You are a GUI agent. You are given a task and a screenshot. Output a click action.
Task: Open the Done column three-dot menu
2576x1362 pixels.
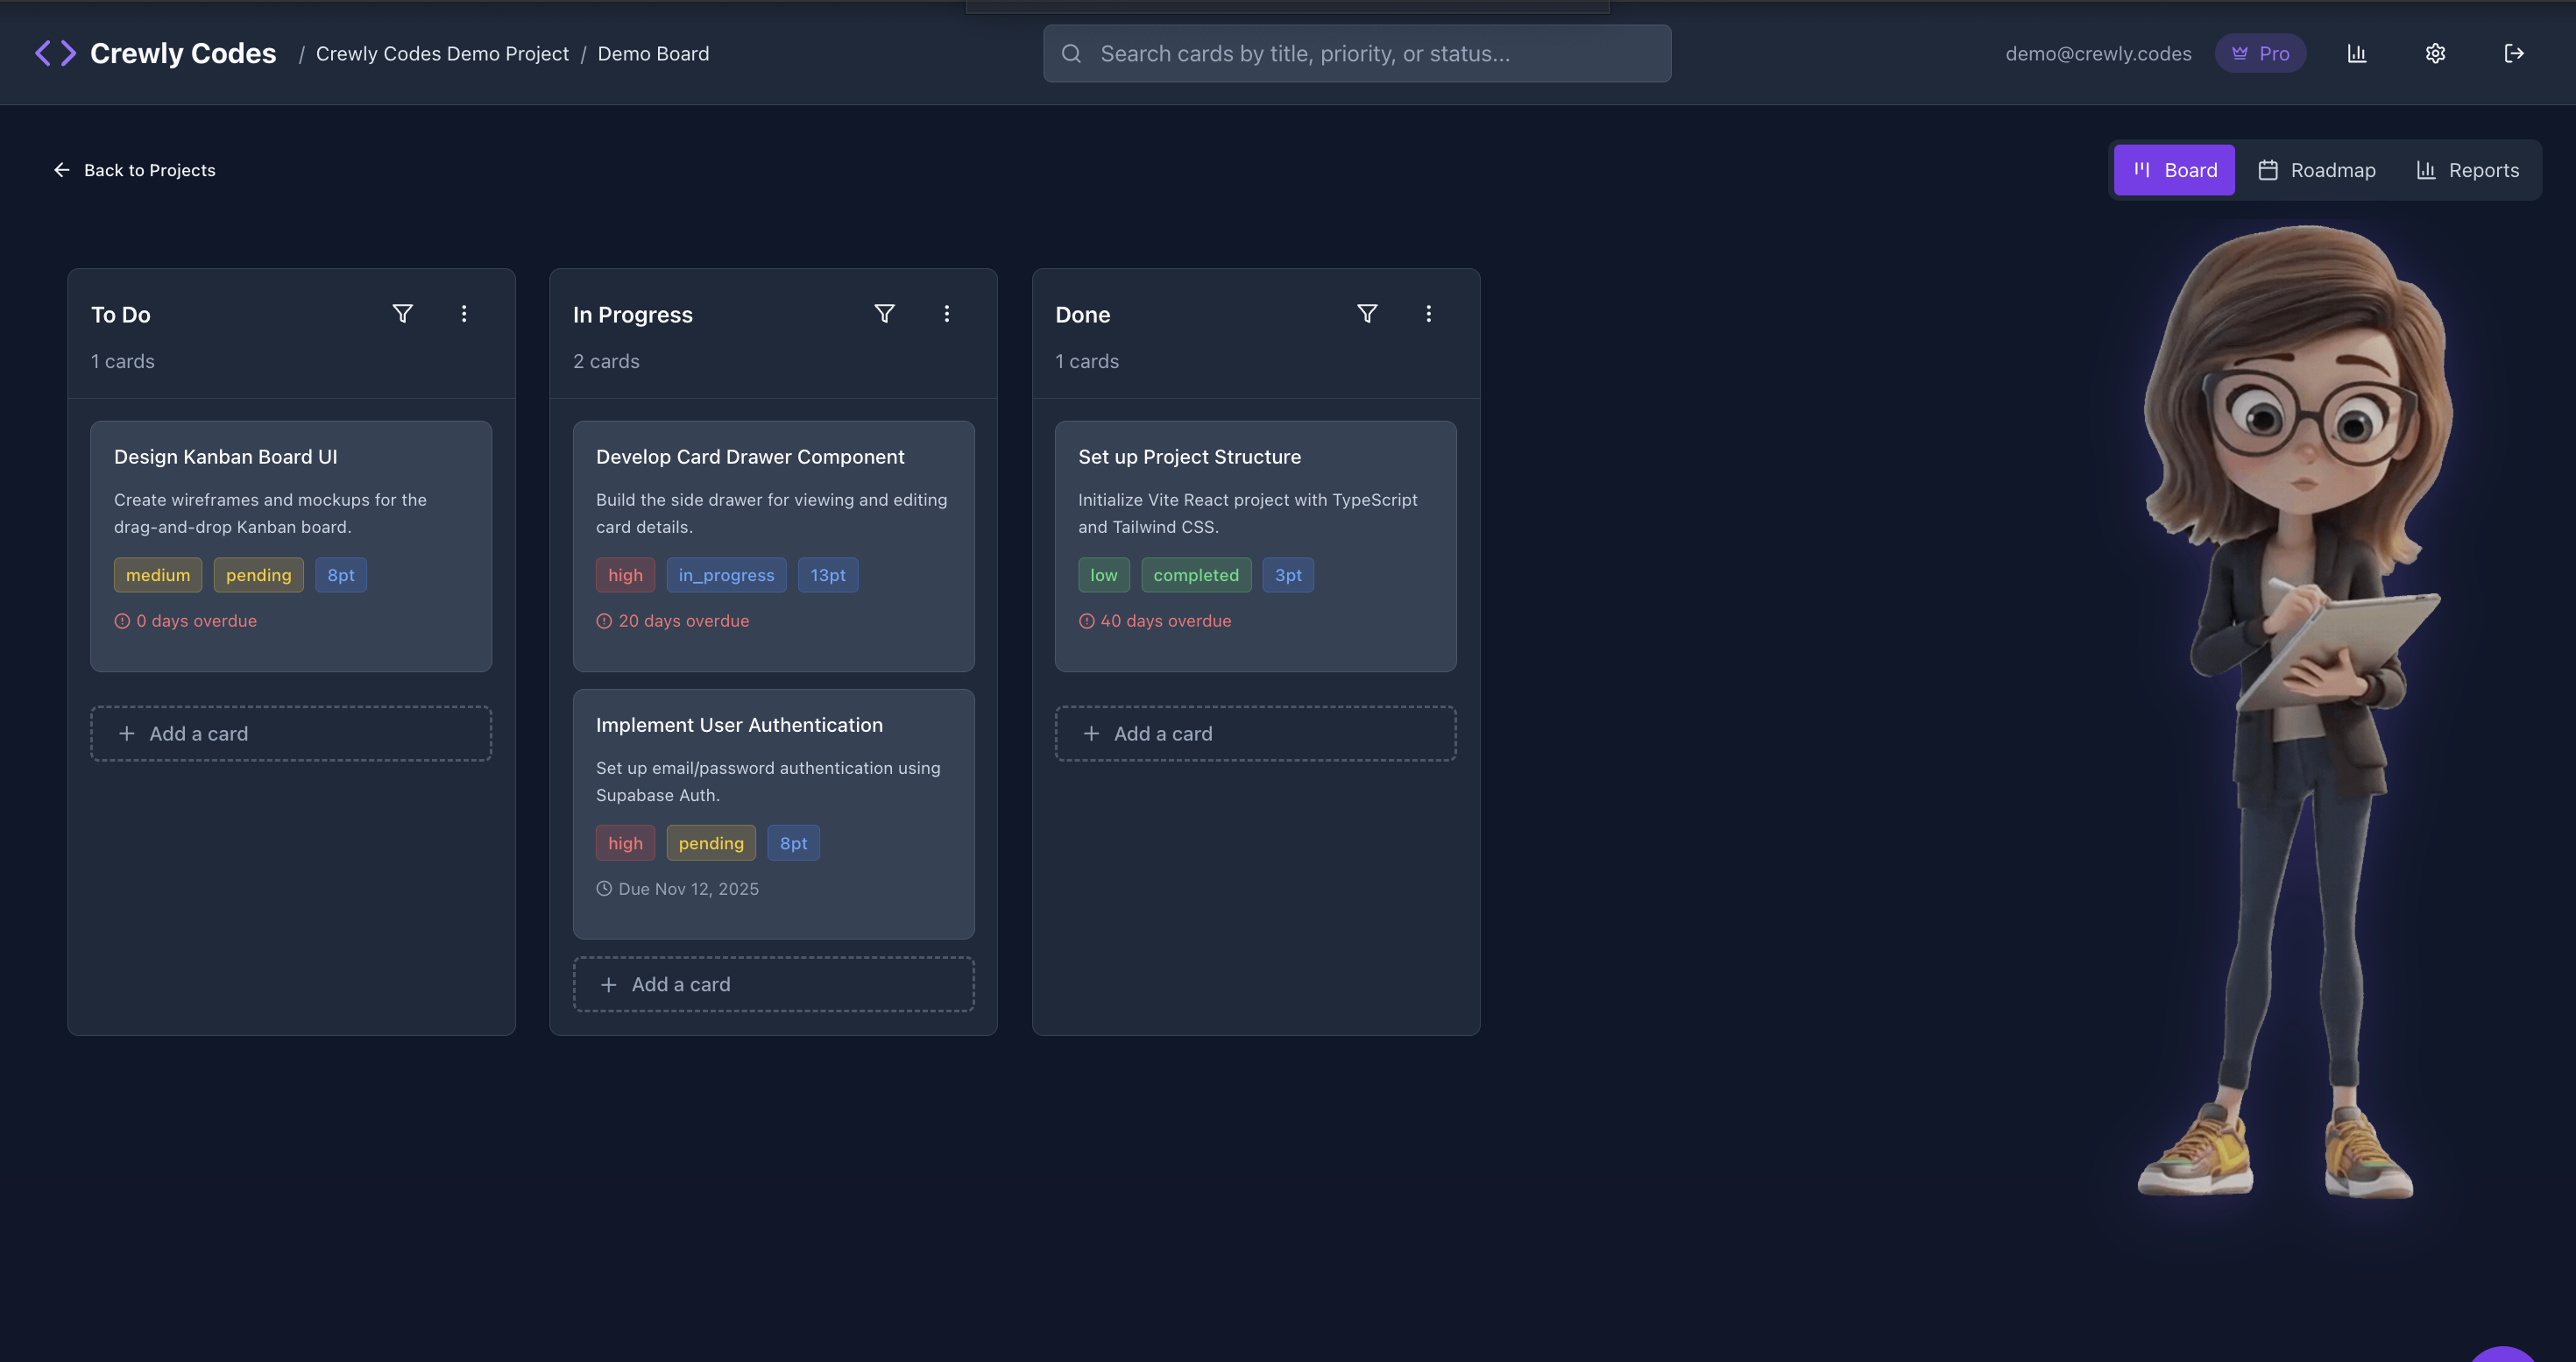[1428, 314]
